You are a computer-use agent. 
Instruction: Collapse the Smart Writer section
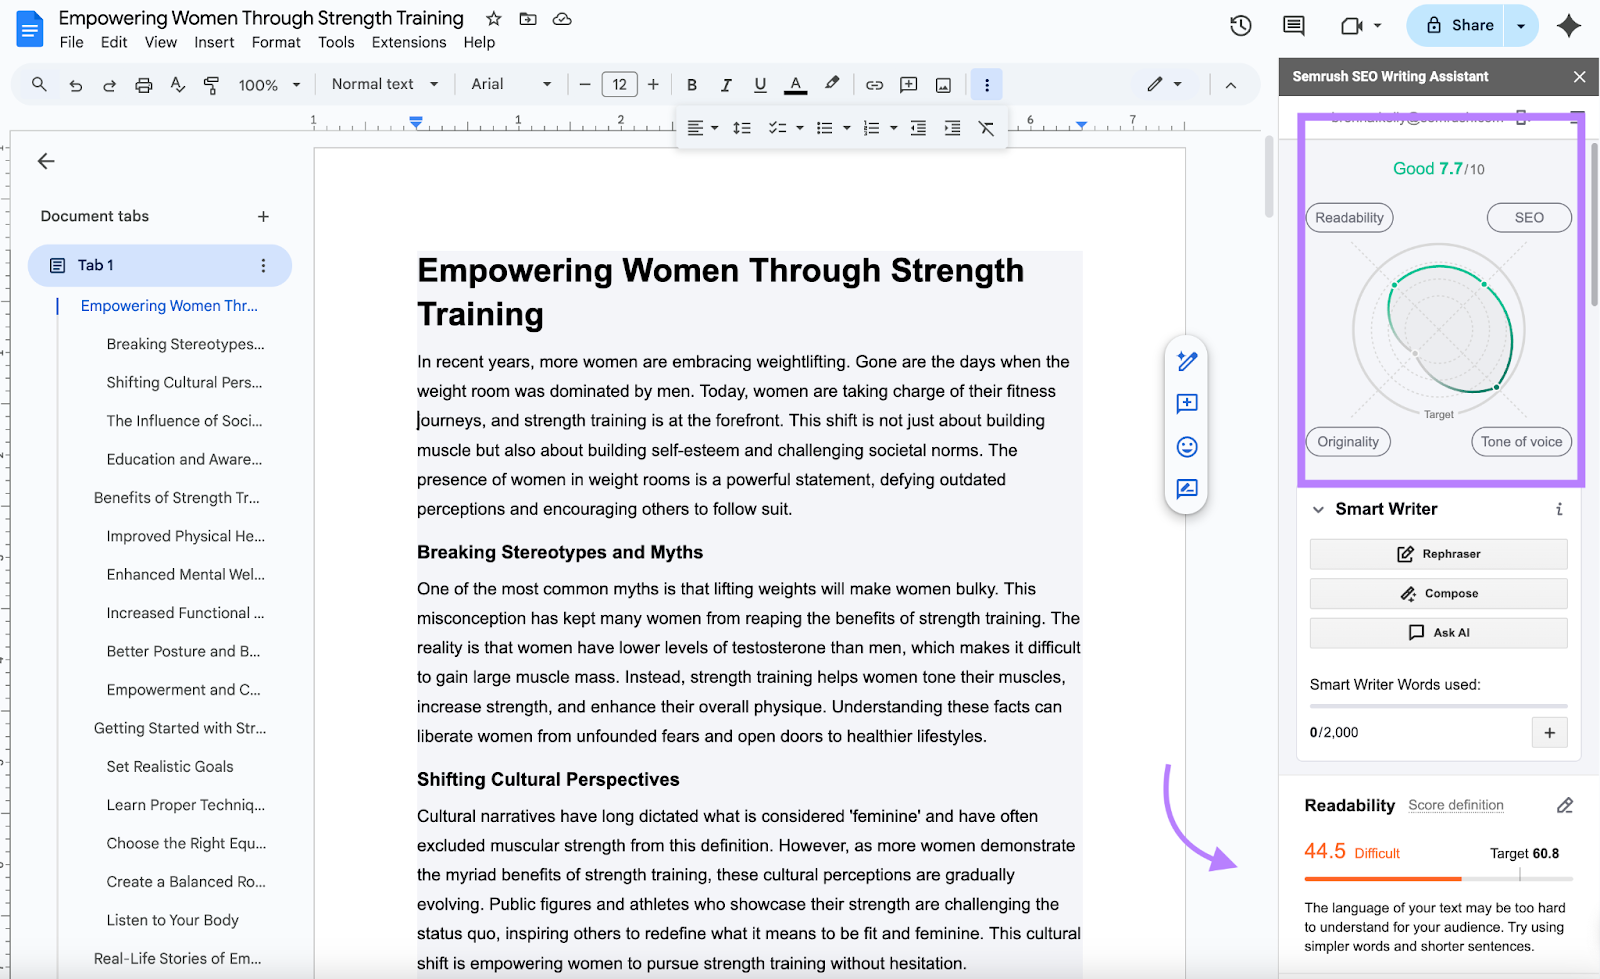point(1318,509)
